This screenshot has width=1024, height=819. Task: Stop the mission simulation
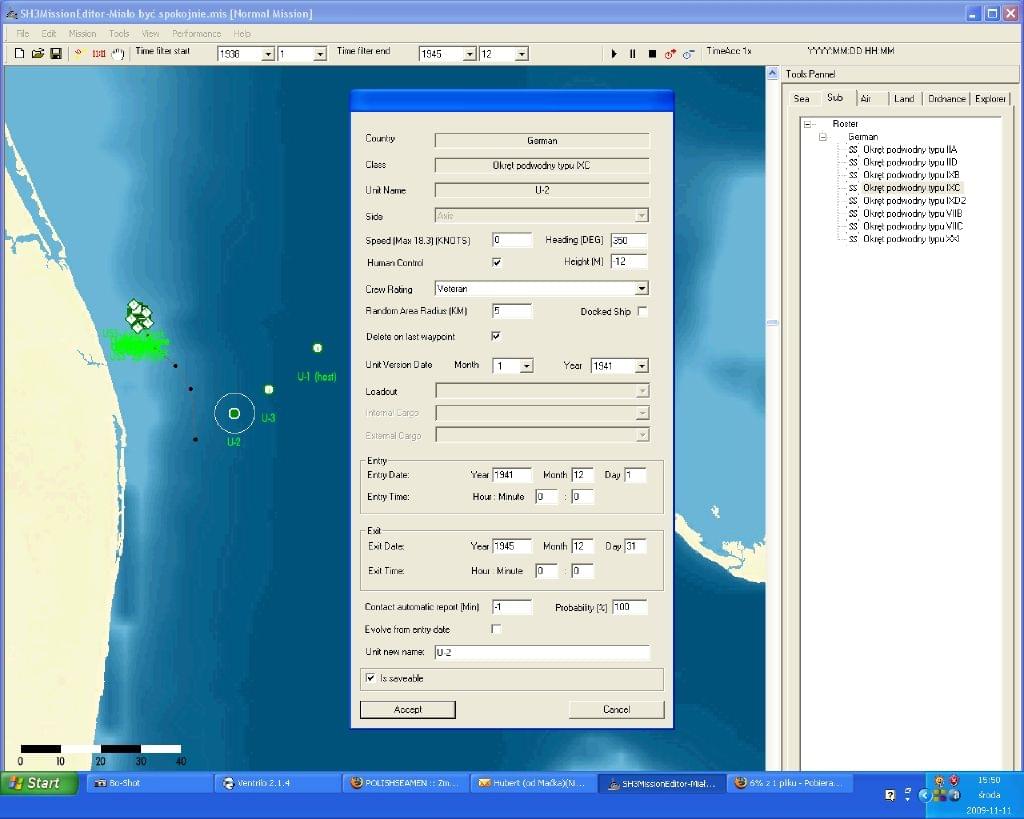pyautogui.click(x=652, y=54)
